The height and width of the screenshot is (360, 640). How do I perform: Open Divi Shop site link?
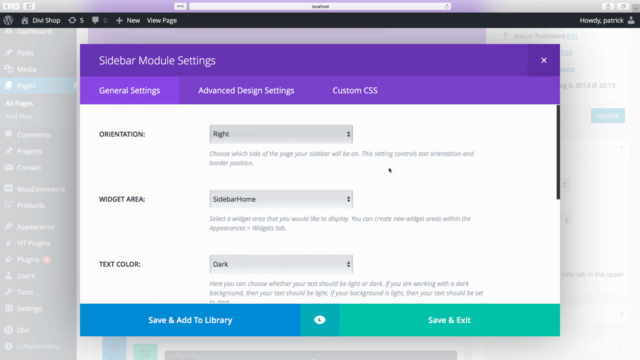pyautogui.click(x=41, y=20)
